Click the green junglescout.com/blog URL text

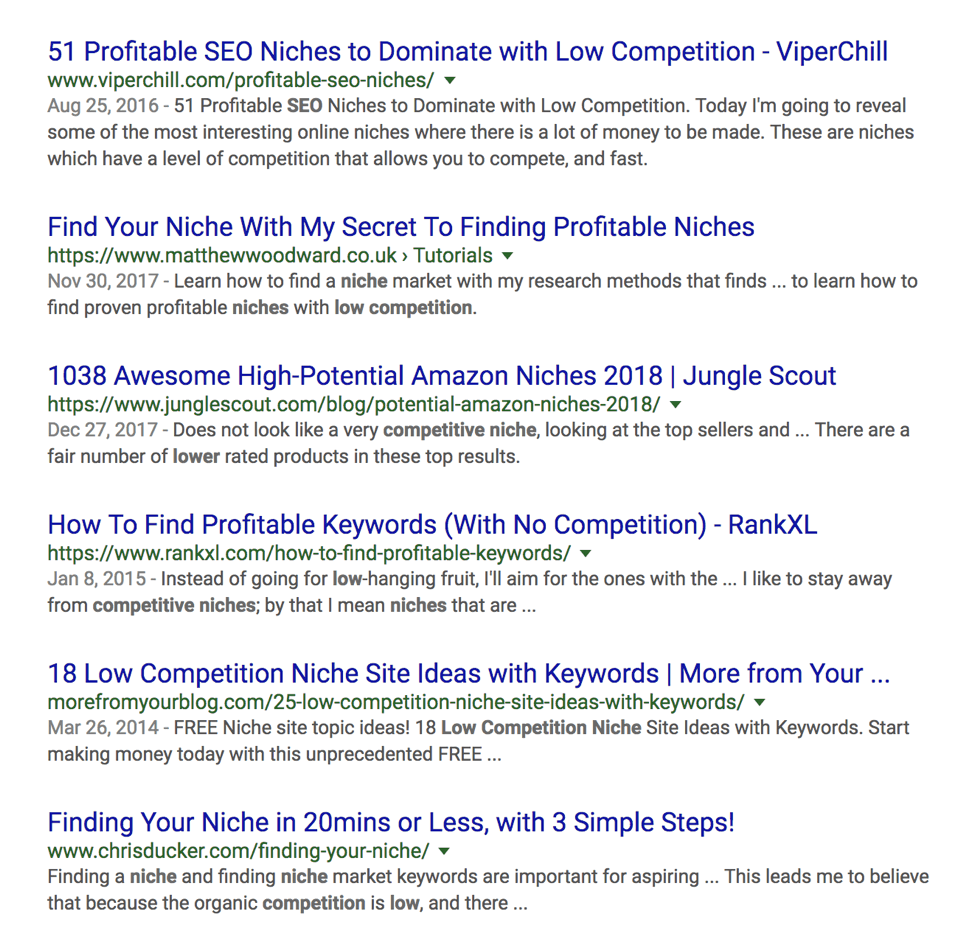[x=354, y=404]
